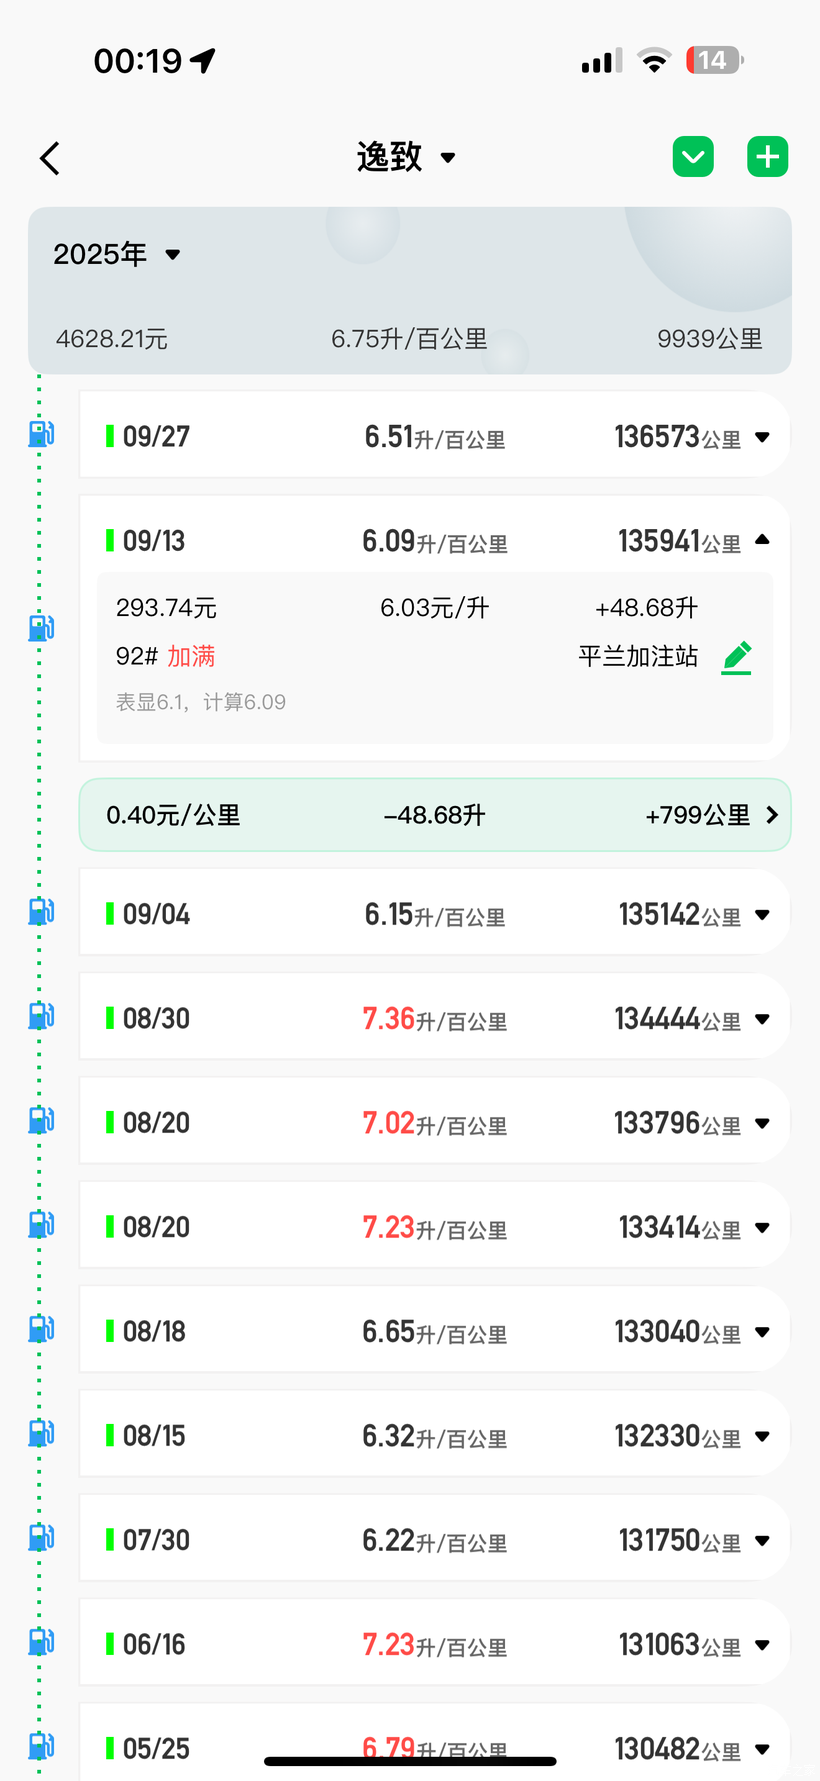The width and height of the screenshot is (820, 1781).
Task: Tap the red 加满 full tank label
Action: tap(191, 657)
